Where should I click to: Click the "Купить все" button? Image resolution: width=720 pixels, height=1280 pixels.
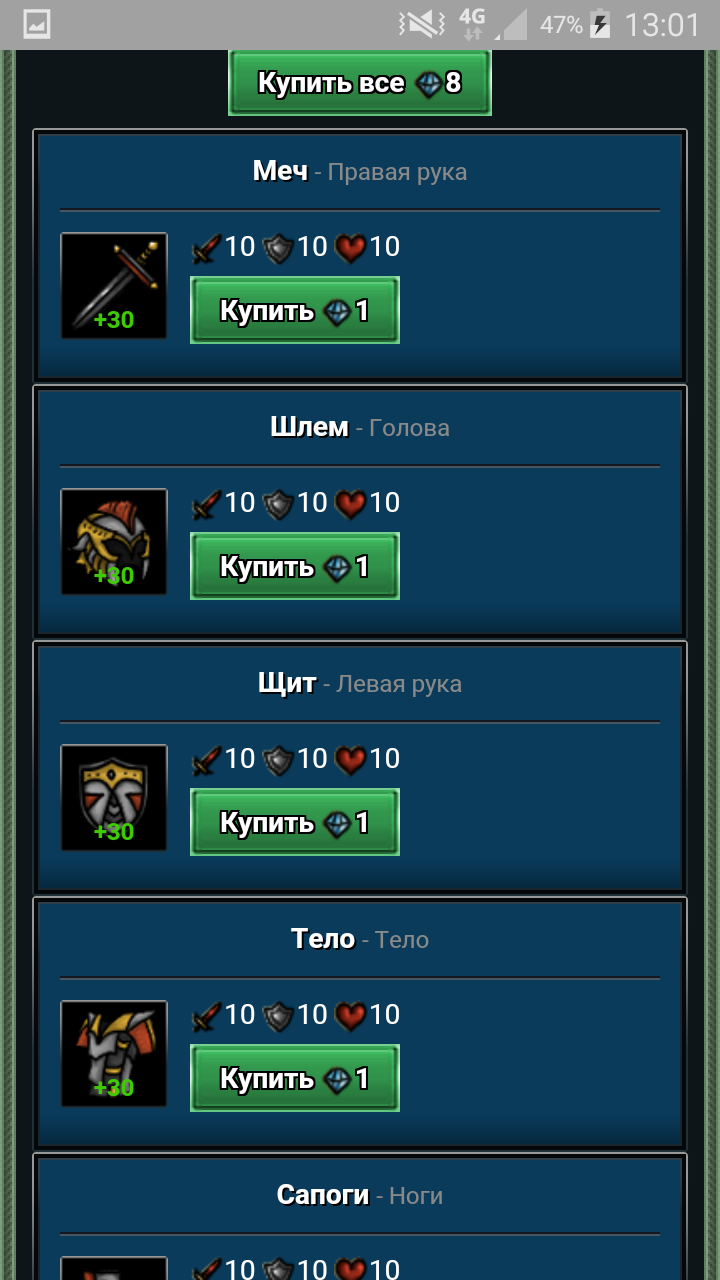pyautogui.click(x=360, y=82)
